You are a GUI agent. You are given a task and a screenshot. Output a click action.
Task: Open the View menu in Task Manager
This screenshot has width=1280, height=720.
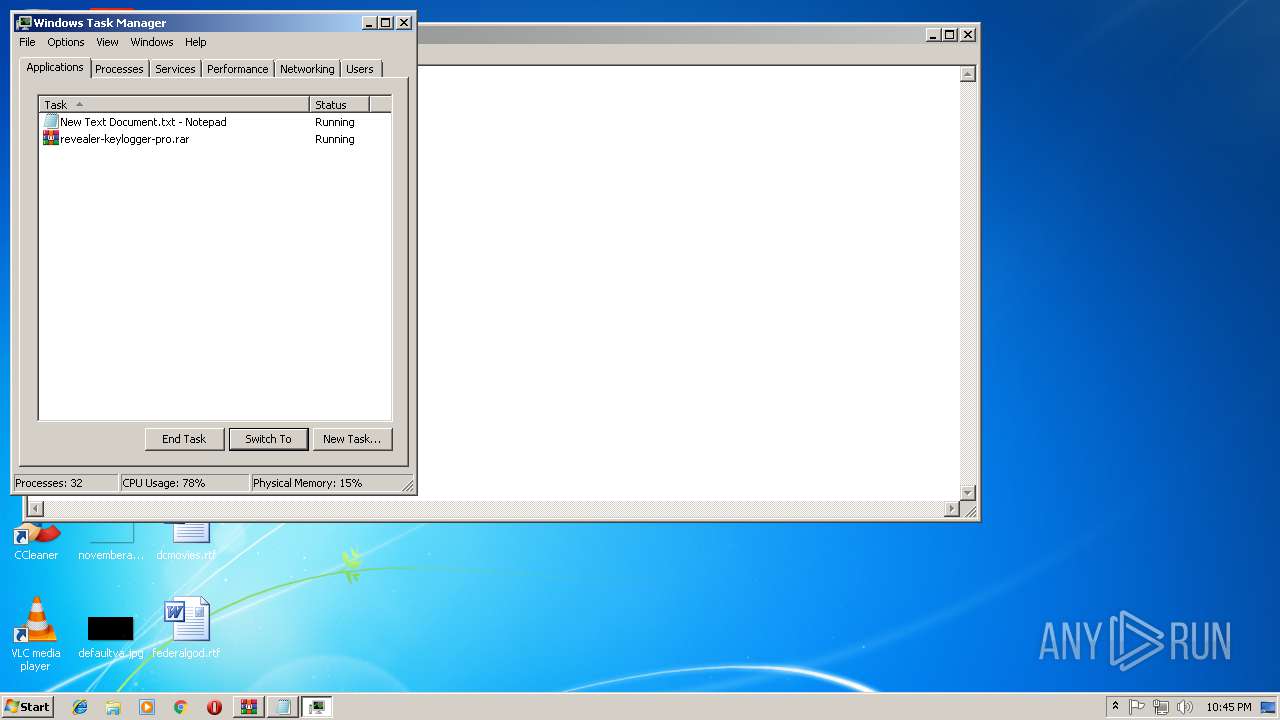point(107,42)
